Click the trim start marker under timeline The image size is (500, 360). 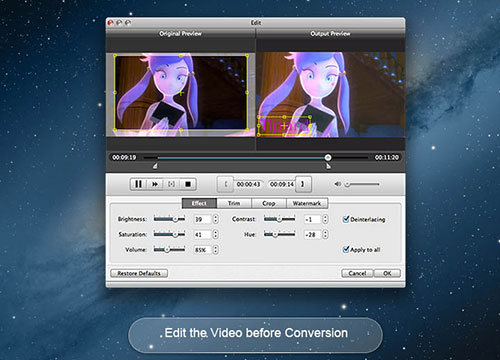click(155, 166)
